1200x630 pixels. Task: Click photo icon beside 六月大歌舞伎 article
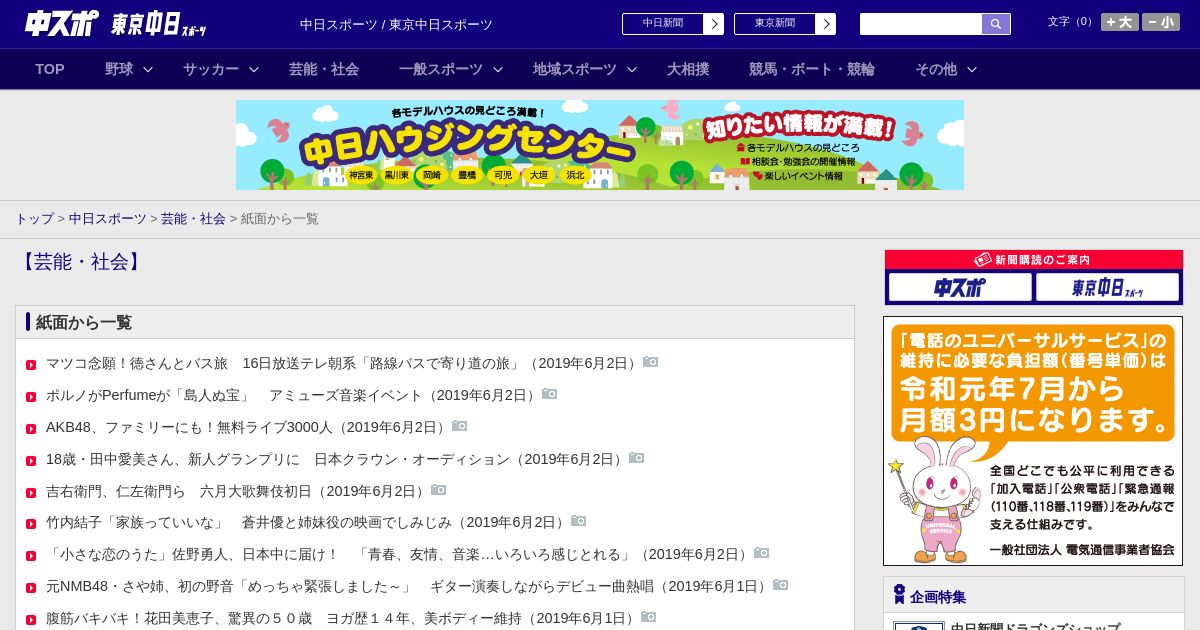coord(438,490)
